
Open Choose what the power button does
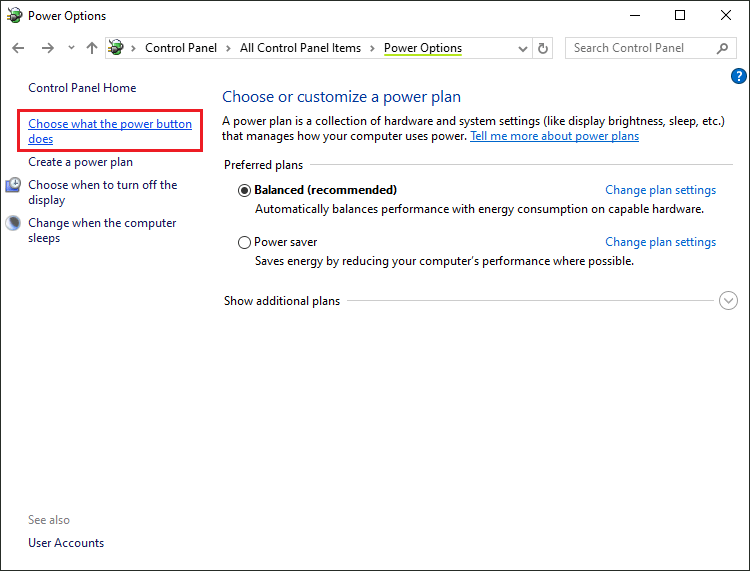[110, 131]
